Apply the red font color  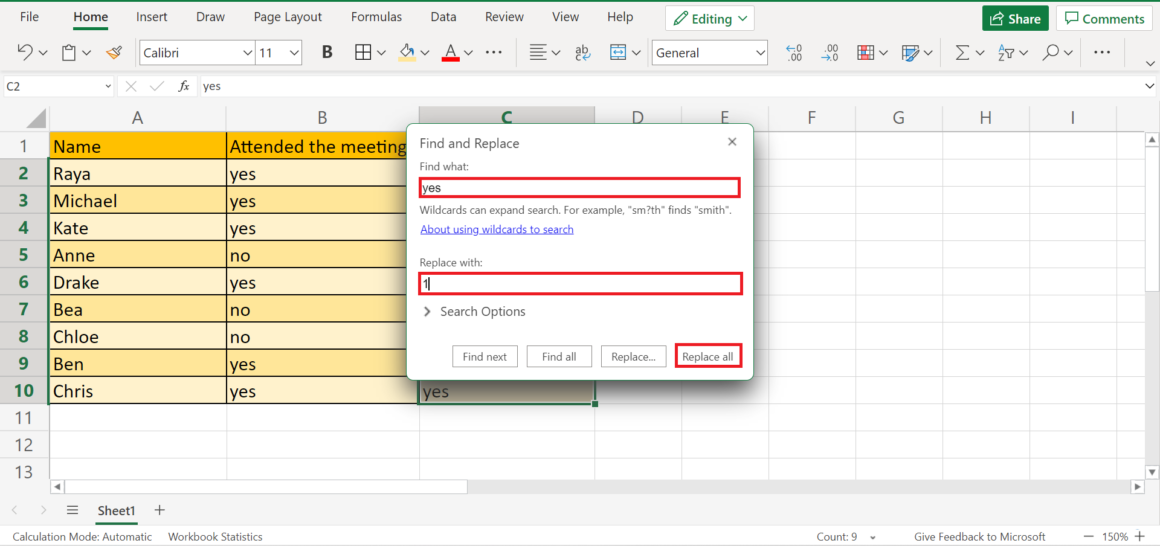(x=451, y=53)
